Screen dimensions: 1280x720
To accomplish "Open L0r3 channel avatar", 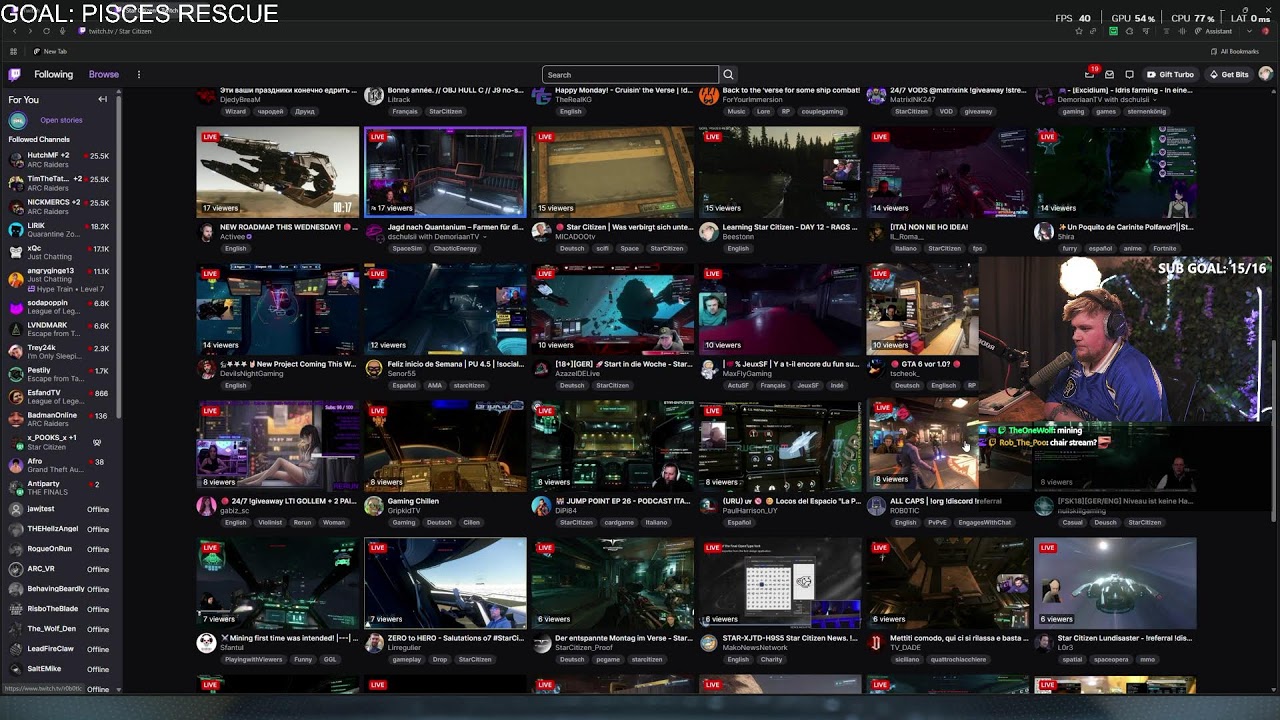I will click(x=1043, y=643).
